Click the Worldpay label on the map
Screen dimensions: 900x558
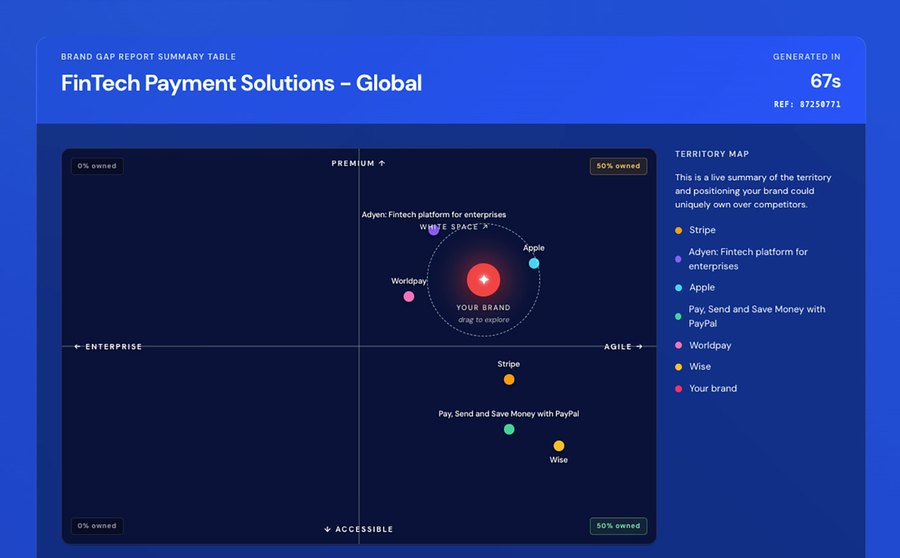point(409,281)
